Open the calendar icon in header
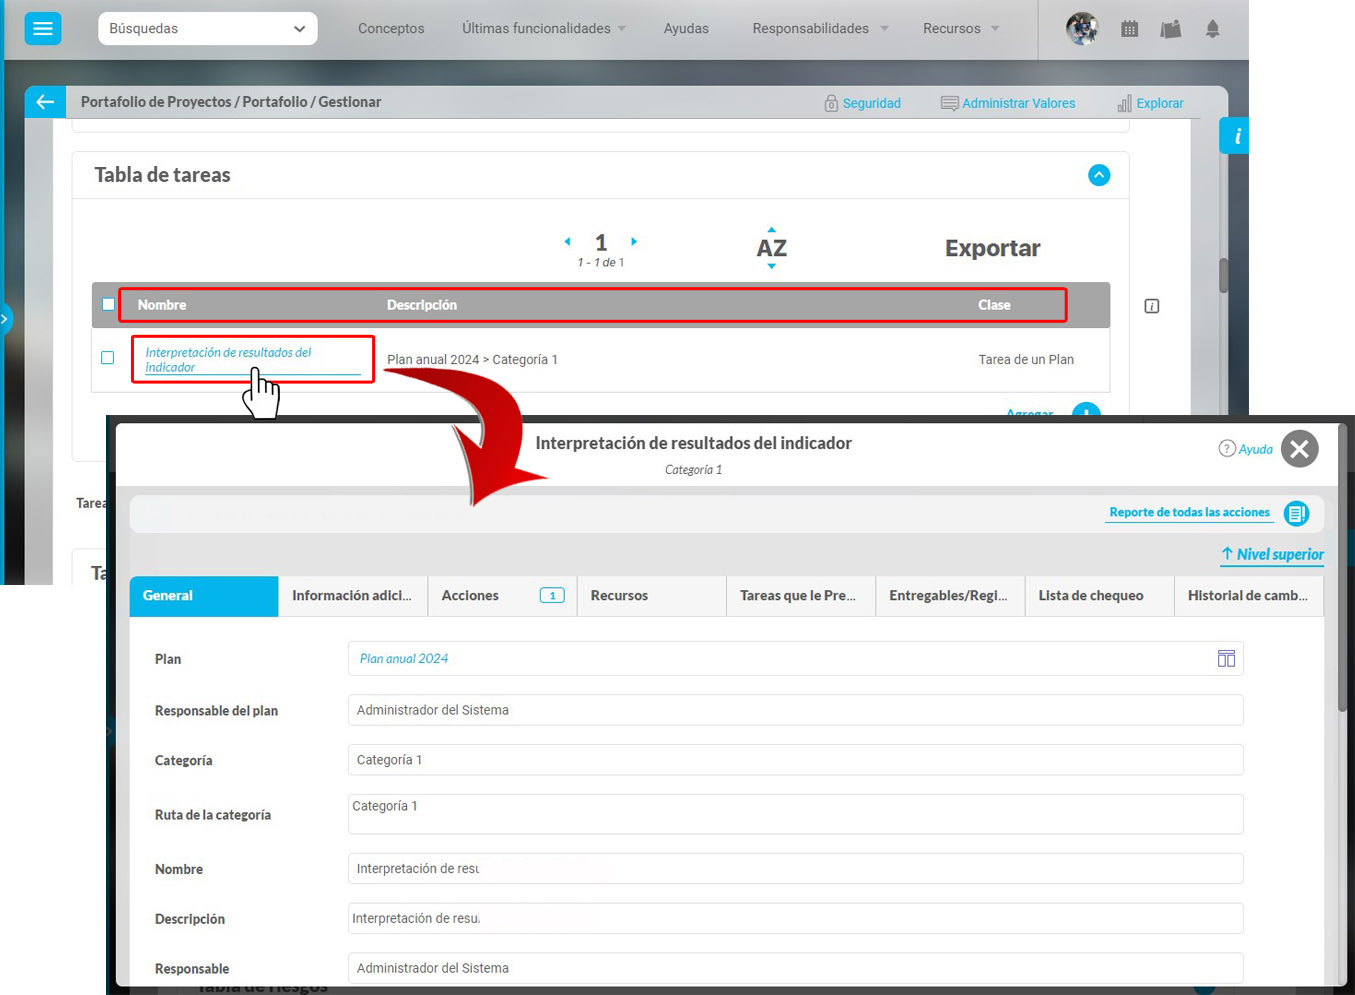The width and height of the screenshot is (1355, 995). 1129,29
